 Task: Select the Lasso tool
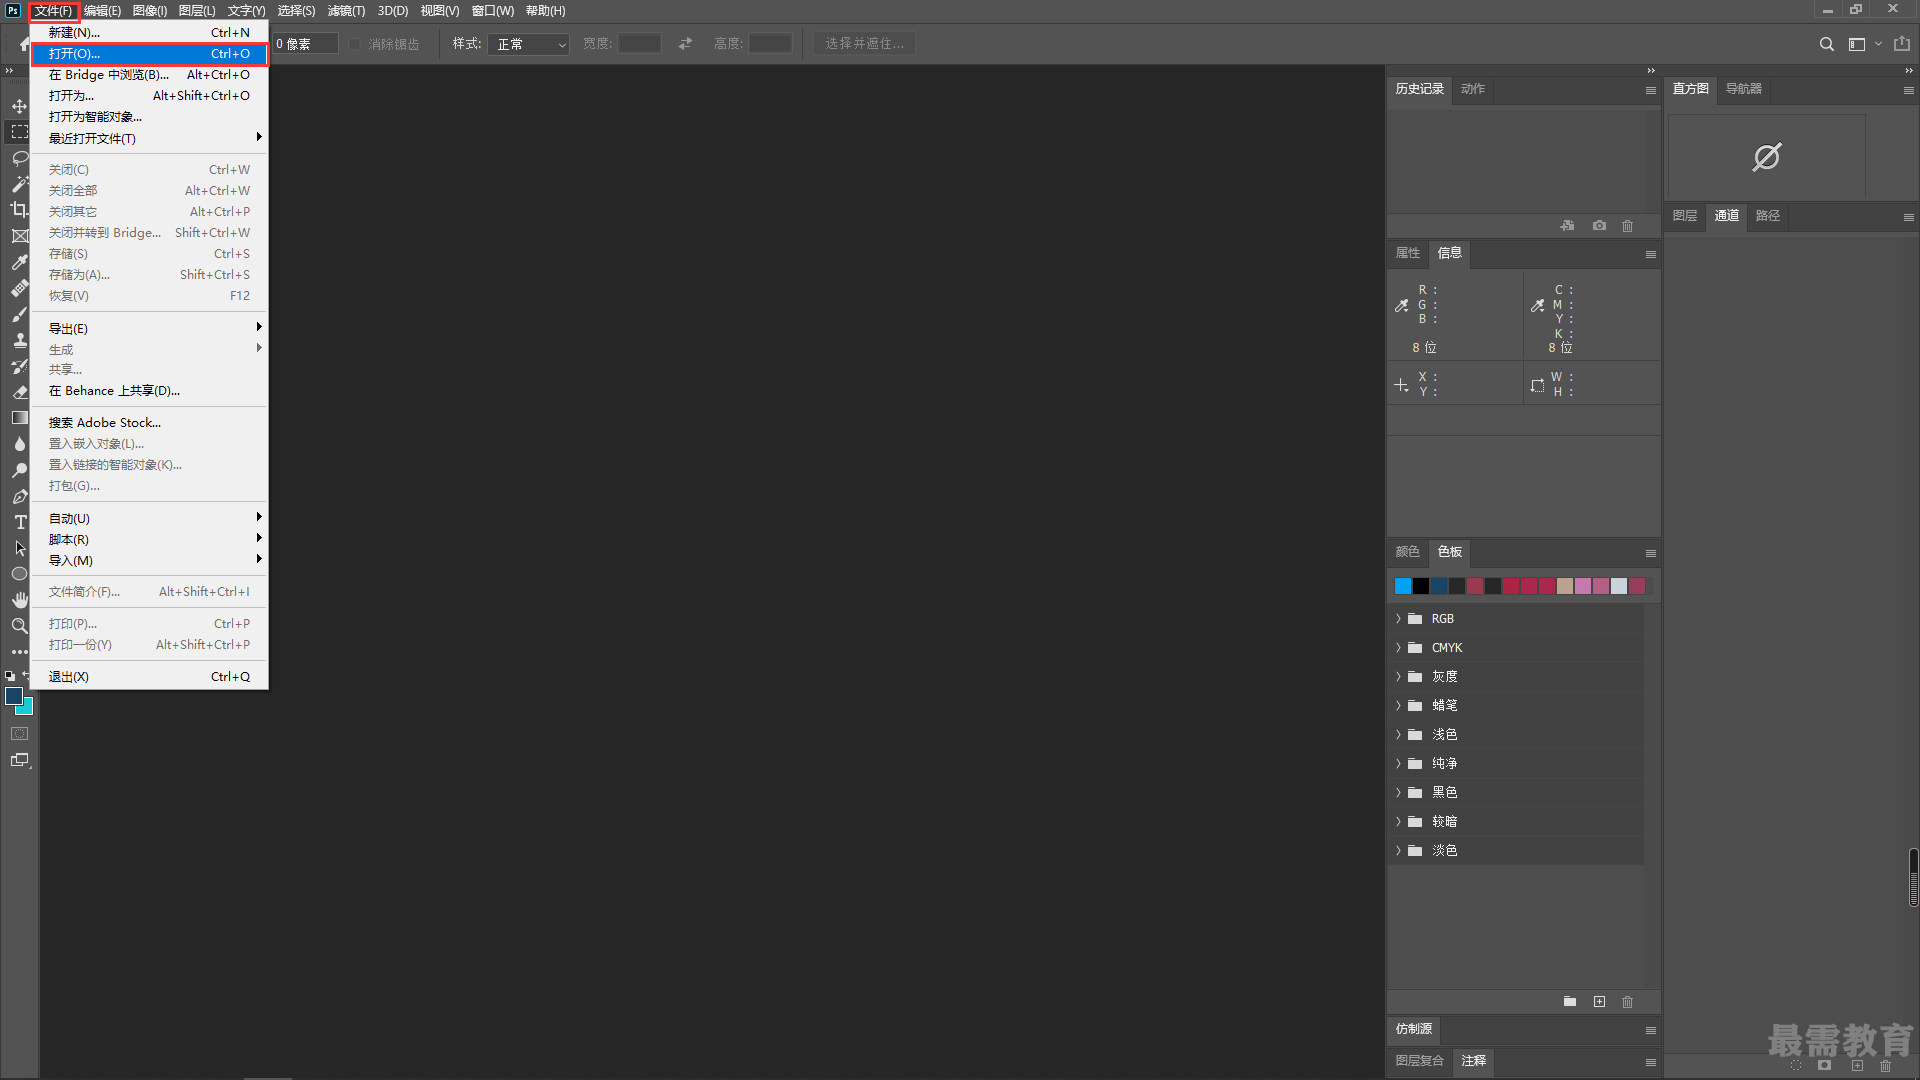click(19, 158)
